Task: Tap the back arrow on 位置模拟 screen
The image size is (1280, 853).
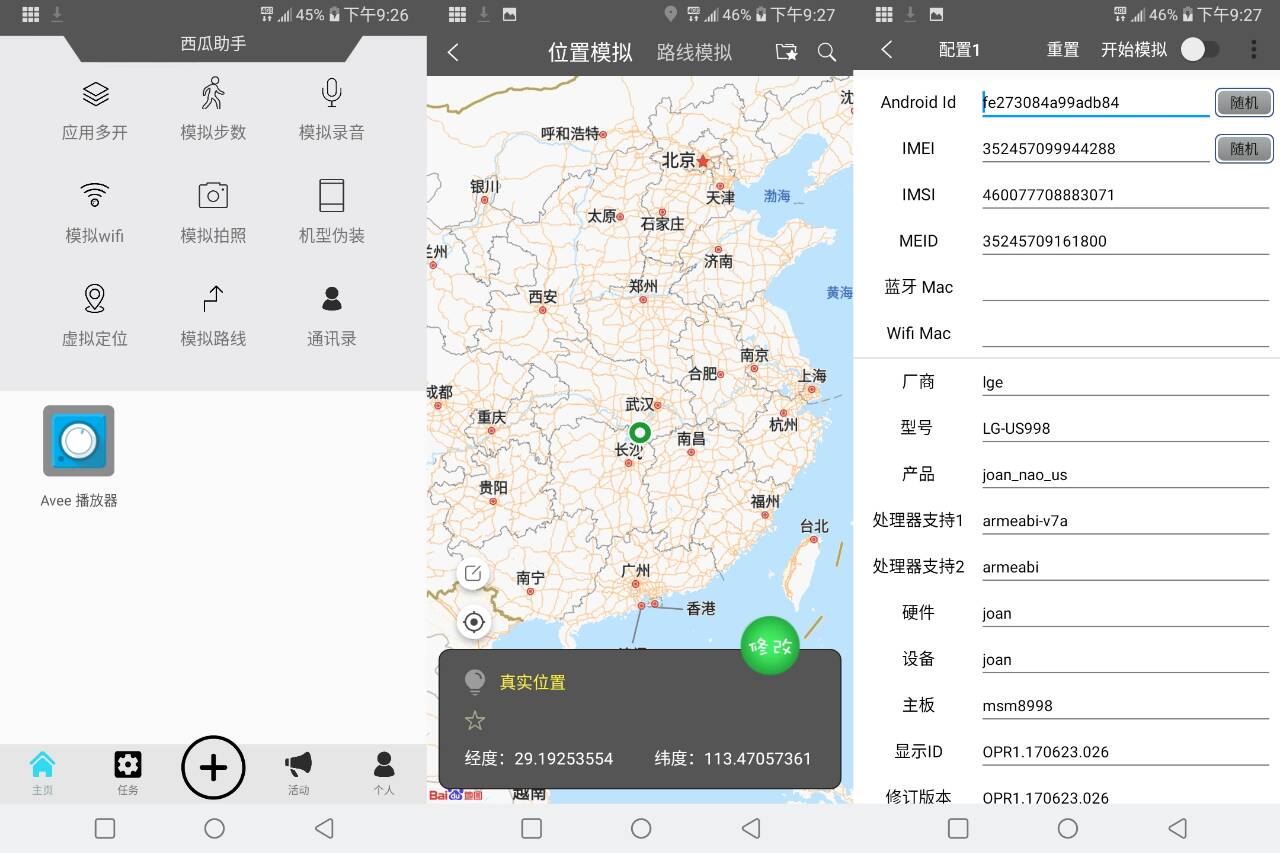Action: click(x=452, y=52)
